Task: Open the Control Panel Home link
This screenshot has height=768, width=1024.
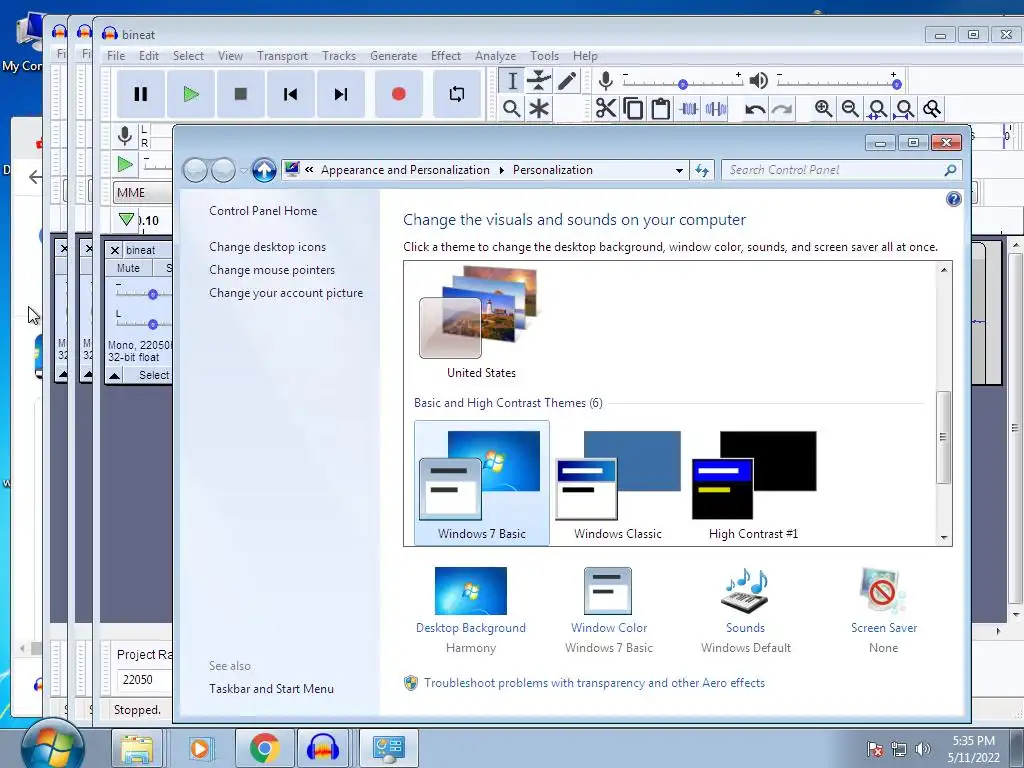Action: (263, 211)
